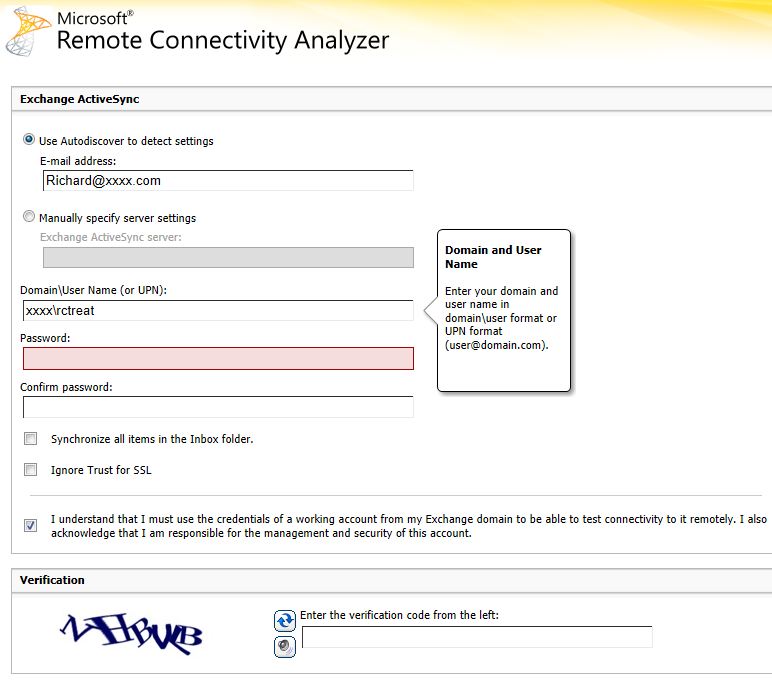Screen dimensions: 772x685
Task: Click the Domain\User Name input field
Action: click(218, 311)
